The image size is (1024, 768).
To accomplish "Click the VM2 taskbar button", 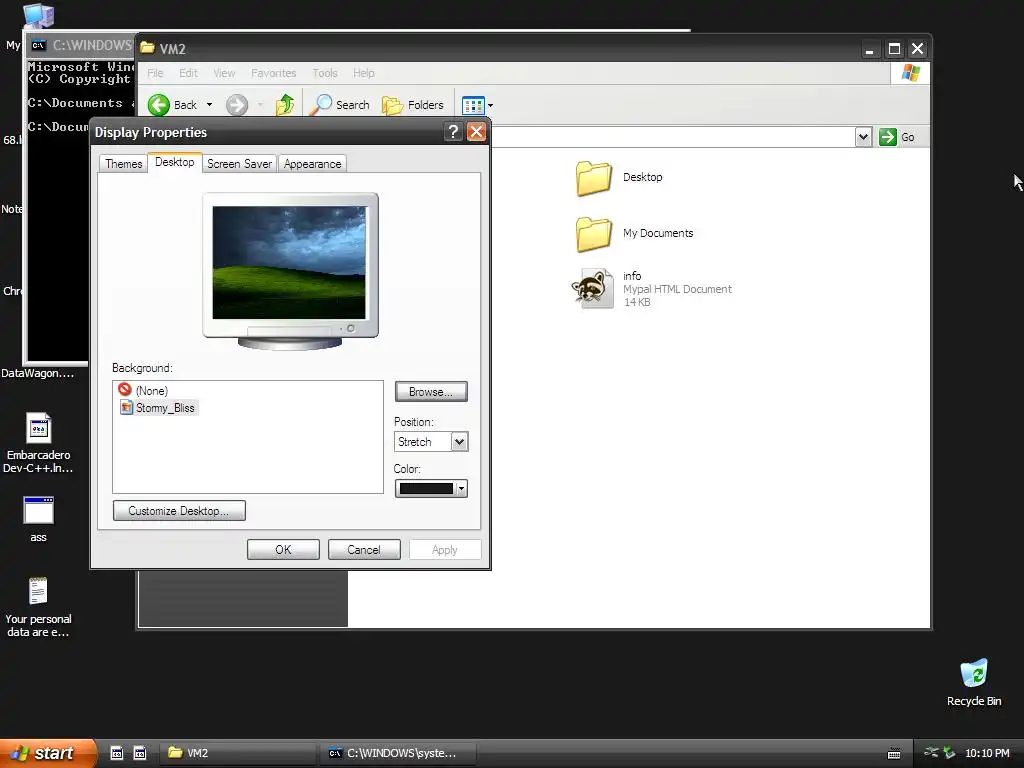I will [x=238, y=753].
